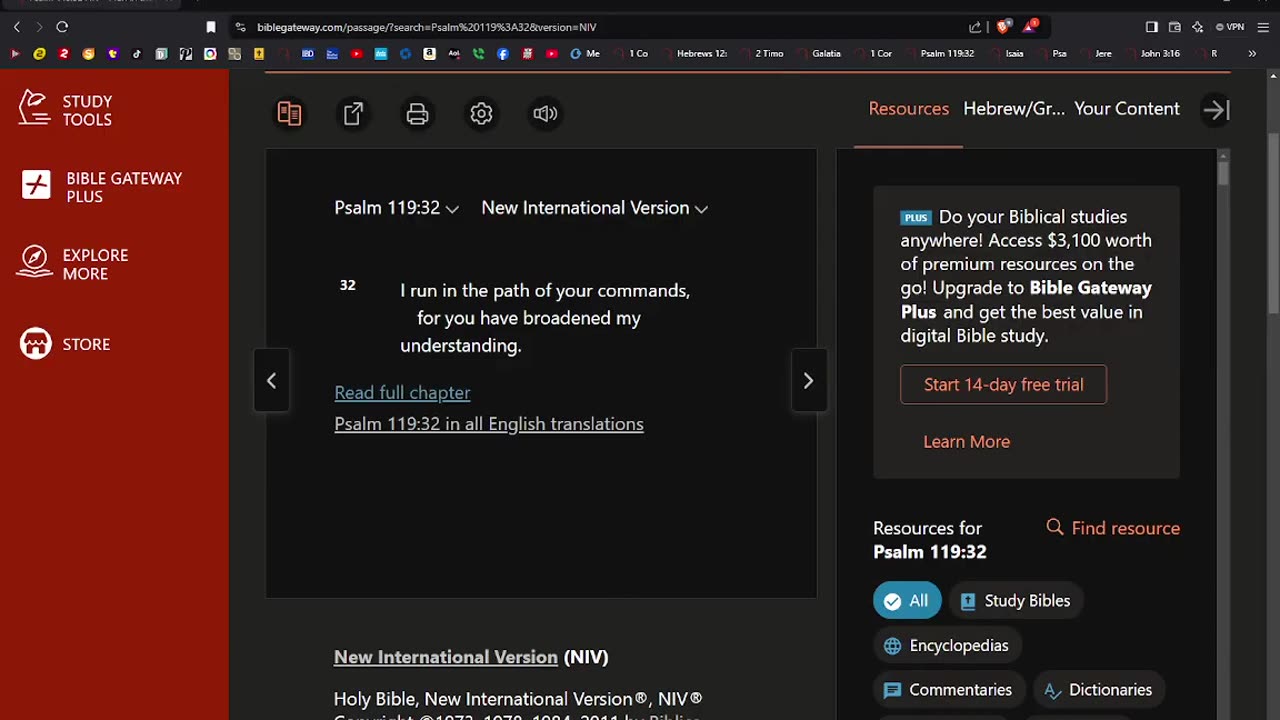Click the share passage icon

point(353,114)
